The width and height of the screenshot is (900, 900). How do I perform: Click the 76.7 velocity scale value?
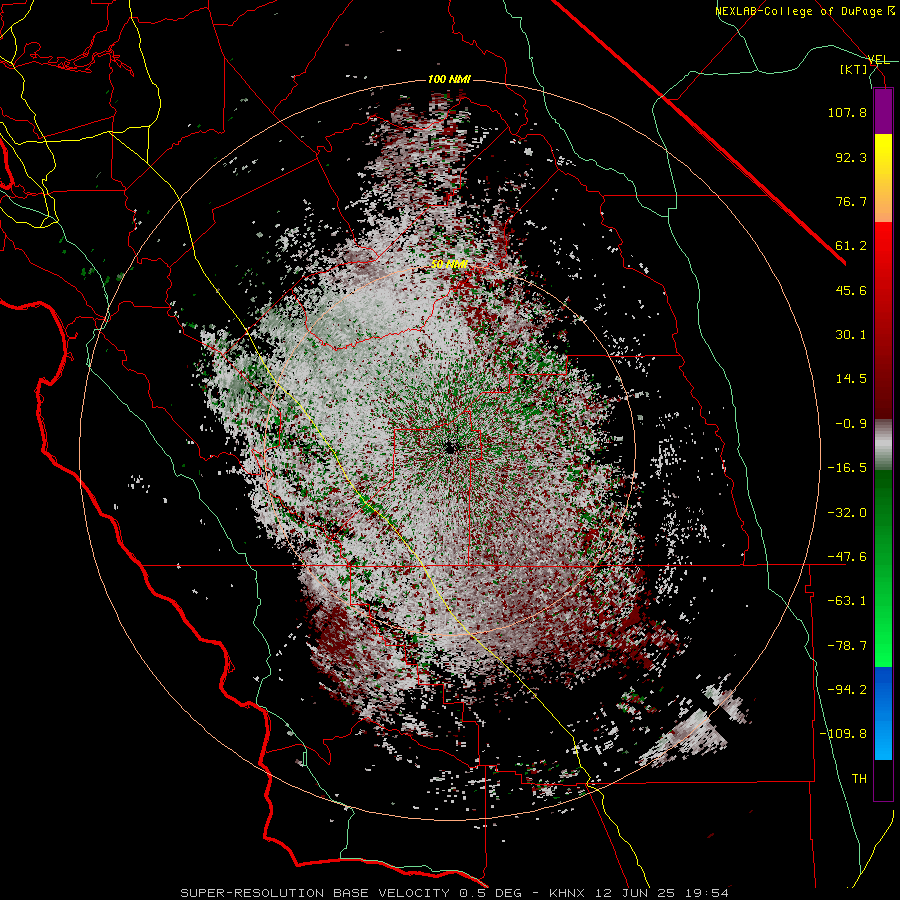tap(851, 201)
